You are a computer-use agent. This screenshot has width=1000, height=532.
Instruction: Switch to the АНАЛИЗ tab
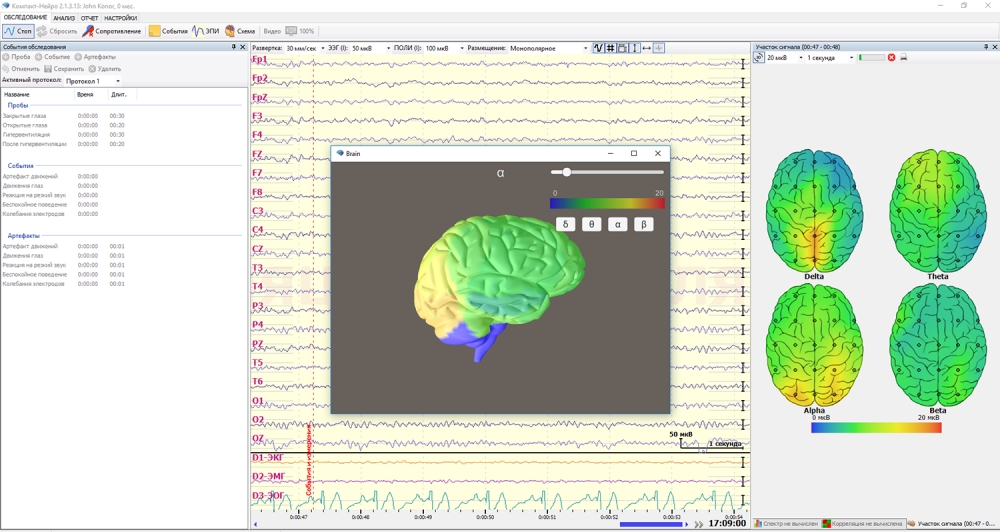pyautogui.click(x=64, y=18)
